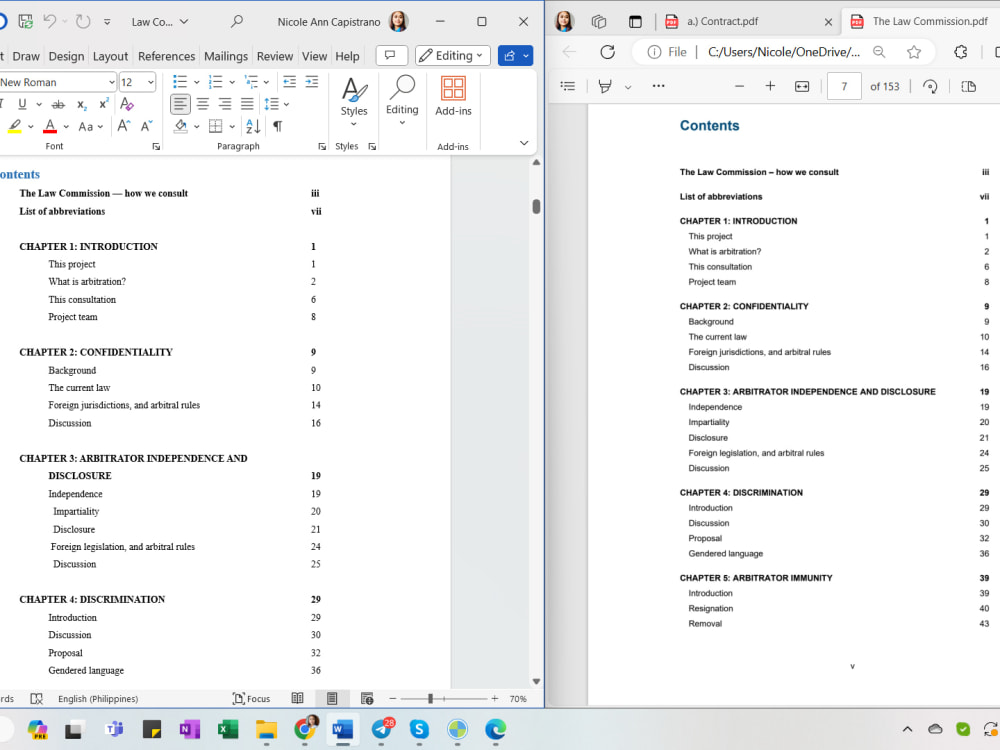Apply red font color swatch

click(50, 126)
